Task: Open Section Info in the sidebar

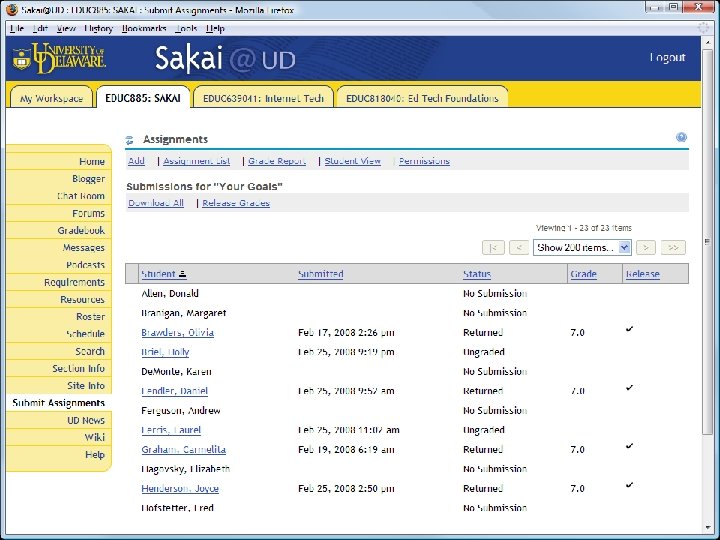Action: click(79, 368)
